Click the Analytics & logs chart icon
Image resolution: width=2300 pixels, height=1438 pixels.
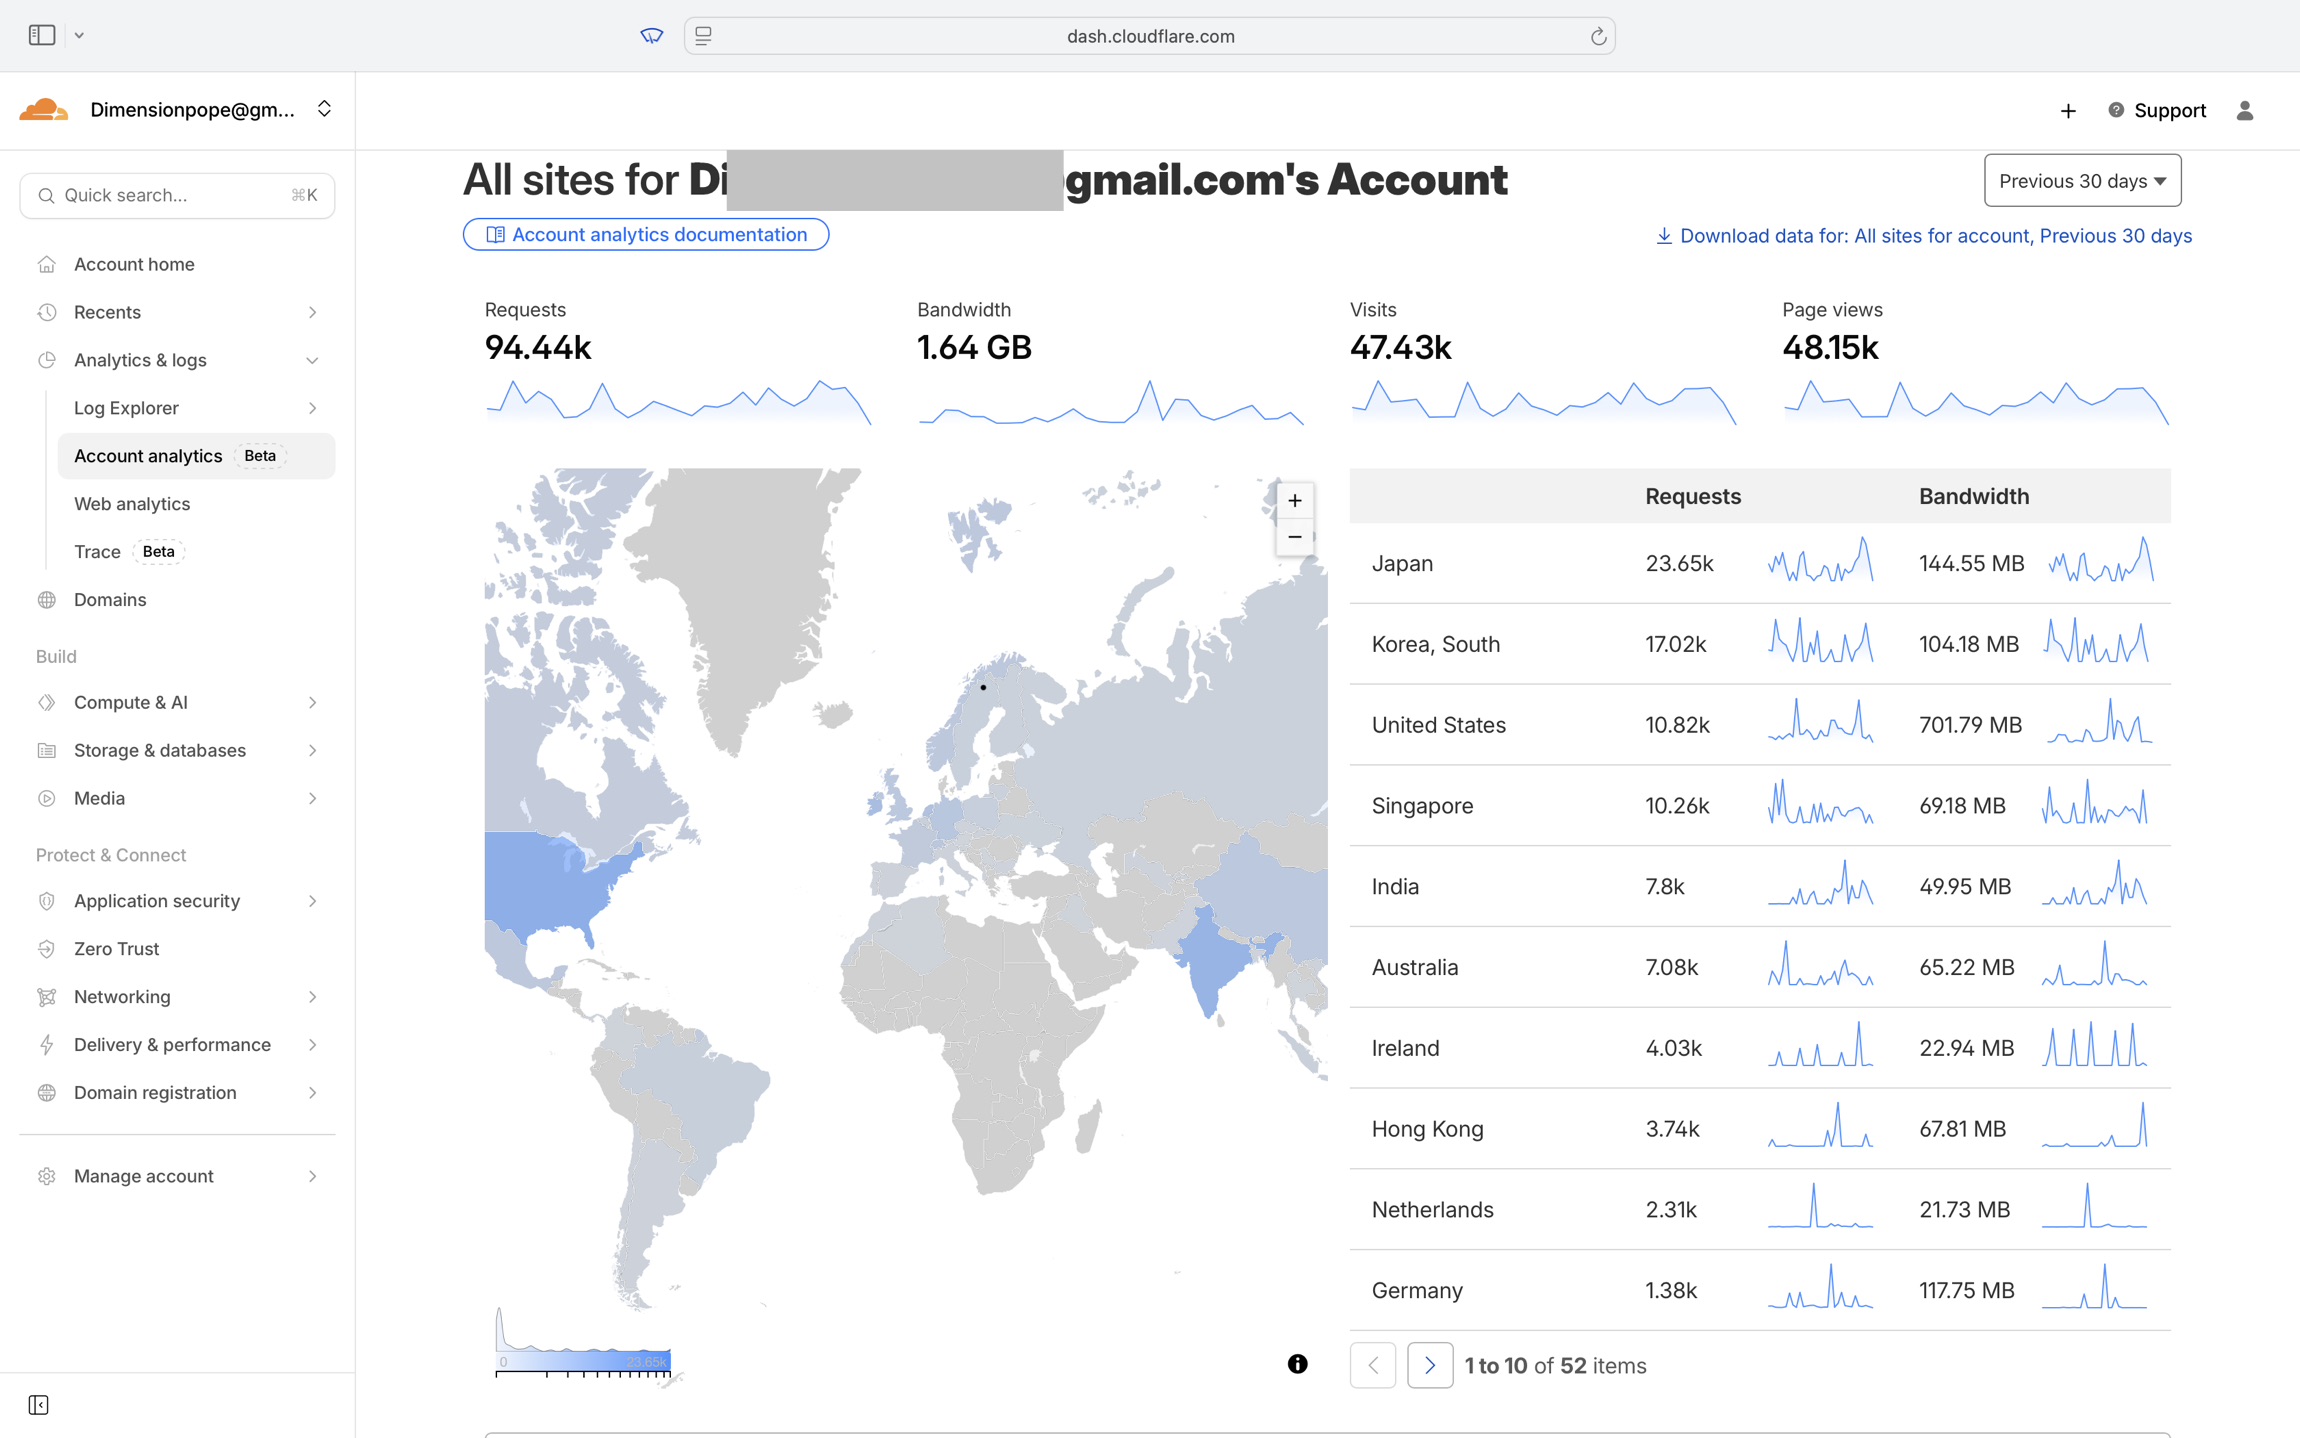[x=47, y=360]
